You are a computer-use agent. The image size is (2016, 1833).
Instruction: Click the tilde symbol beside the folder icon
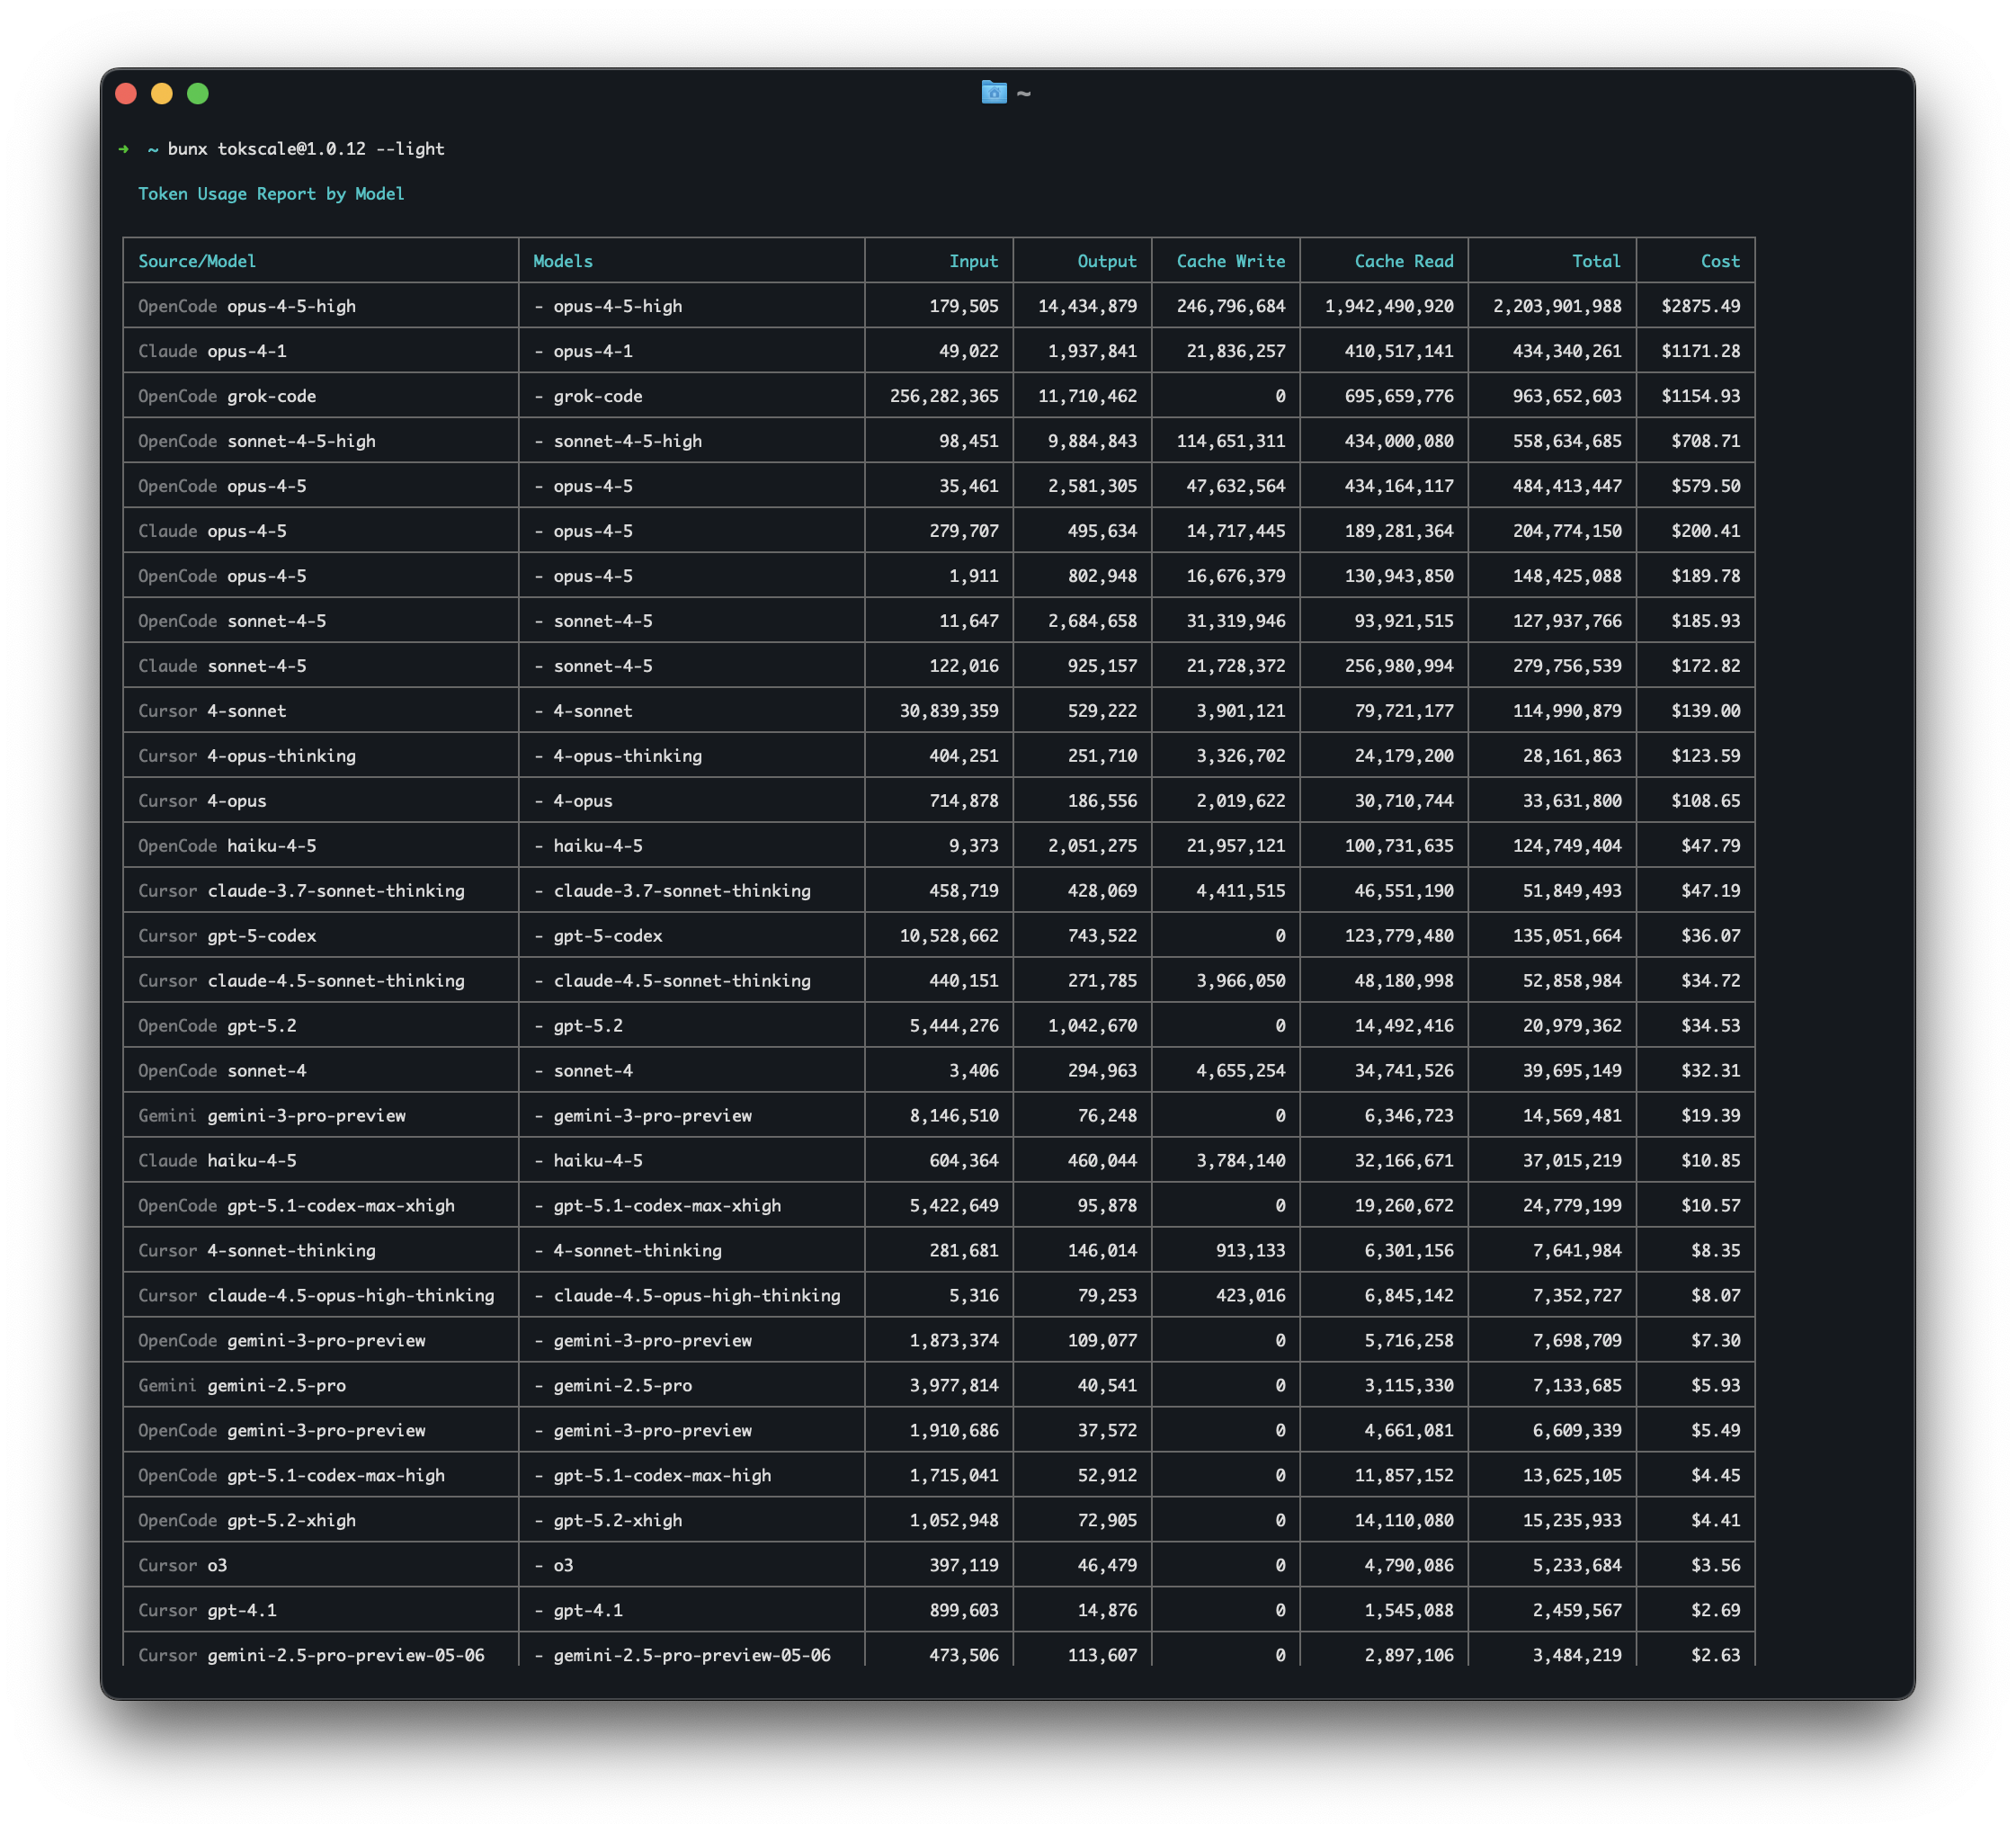pos(1023,93)
